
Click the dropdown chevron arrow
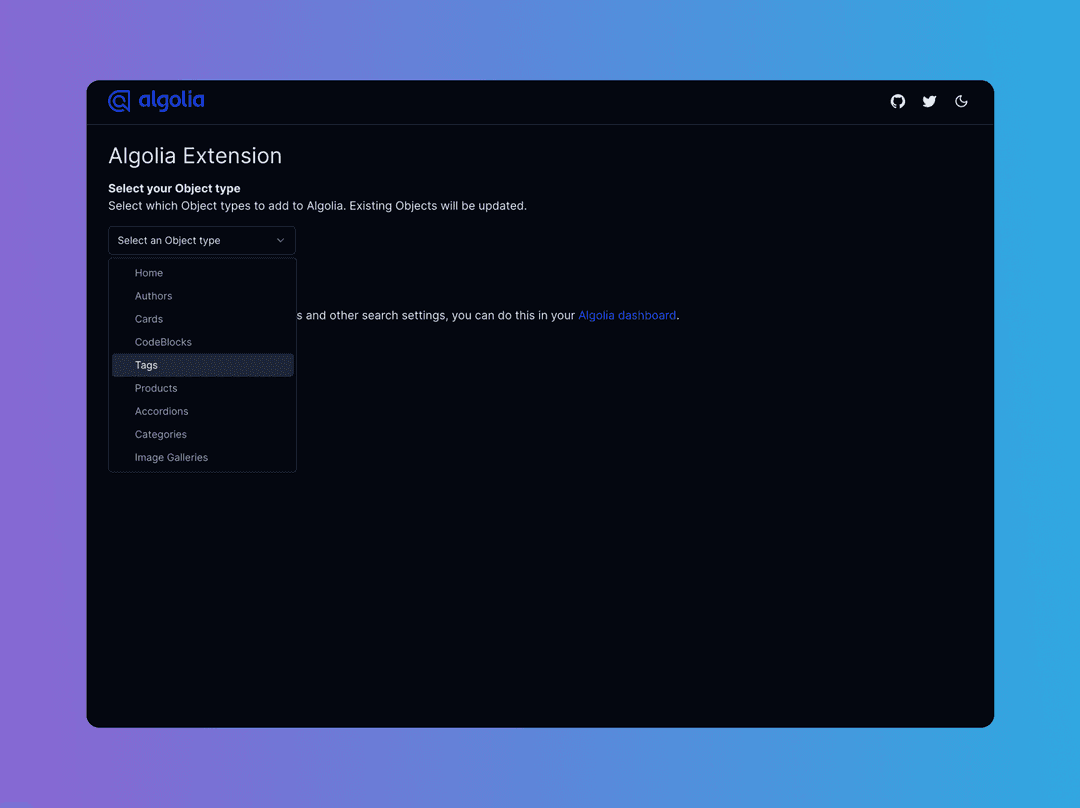point(280,240)
